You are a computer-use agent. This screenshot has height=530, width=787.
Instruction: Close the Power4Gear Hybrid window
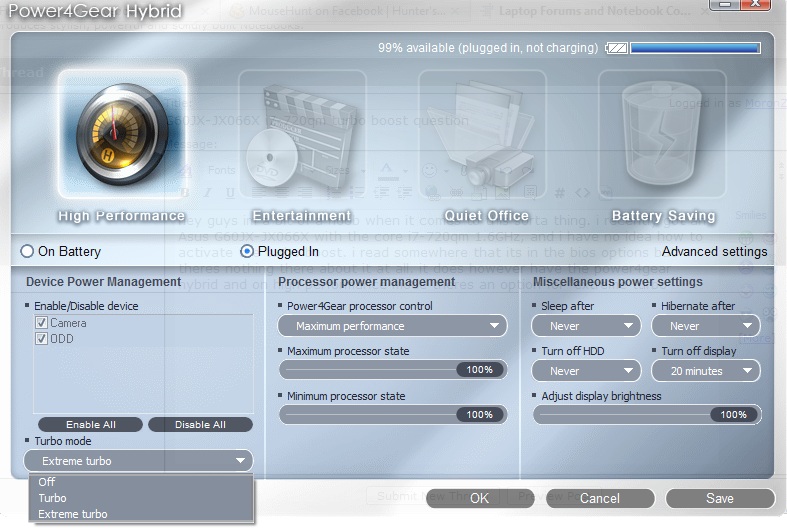coord(756,5)
